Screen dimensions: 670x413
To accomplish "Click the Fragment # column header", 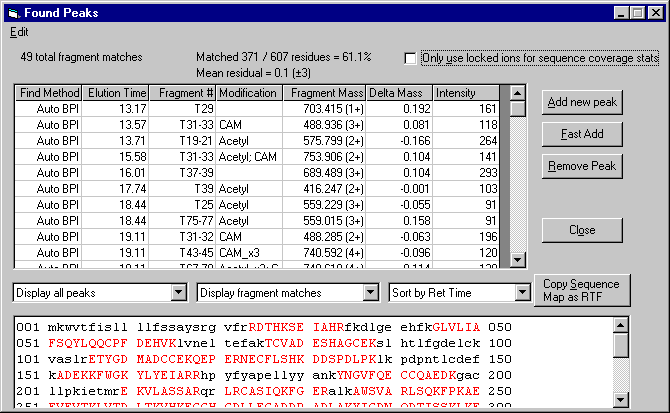I will tap(183, 93).
